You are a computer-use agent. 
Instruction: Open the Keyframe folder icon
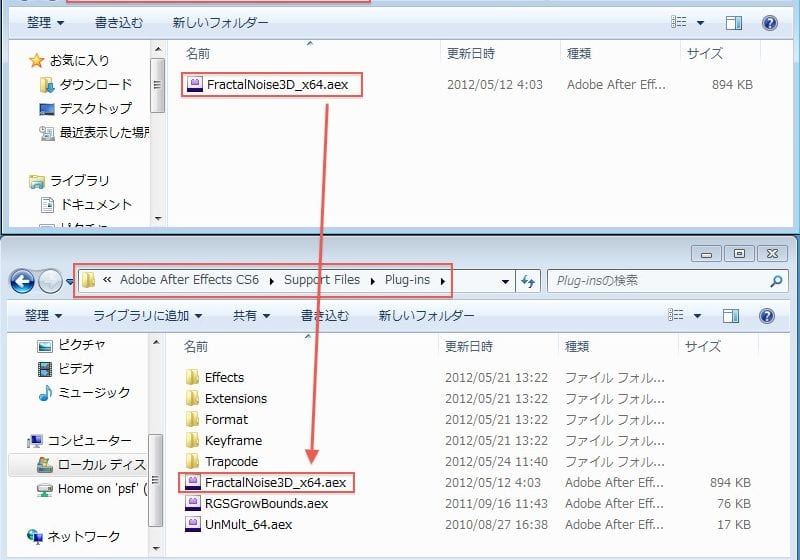tap(192, 440)
